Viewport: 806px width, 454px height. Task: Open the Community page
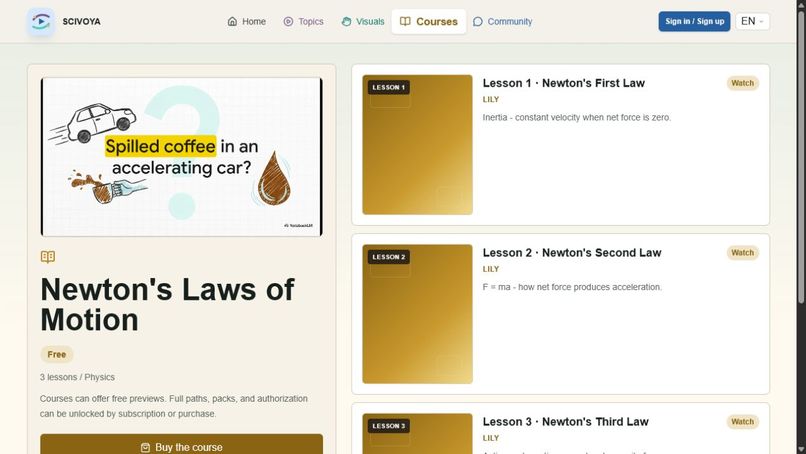[x=502, y=22]
